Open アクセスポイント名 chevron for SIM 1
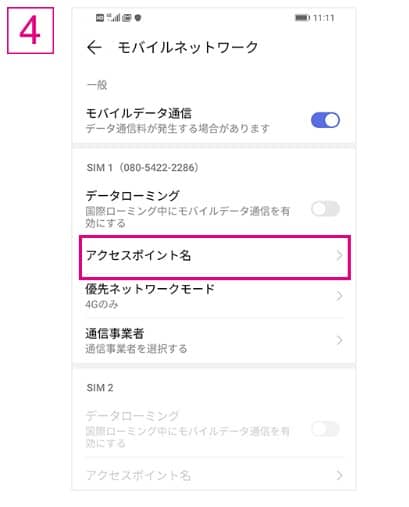The image size is (409, 507). 339,256
